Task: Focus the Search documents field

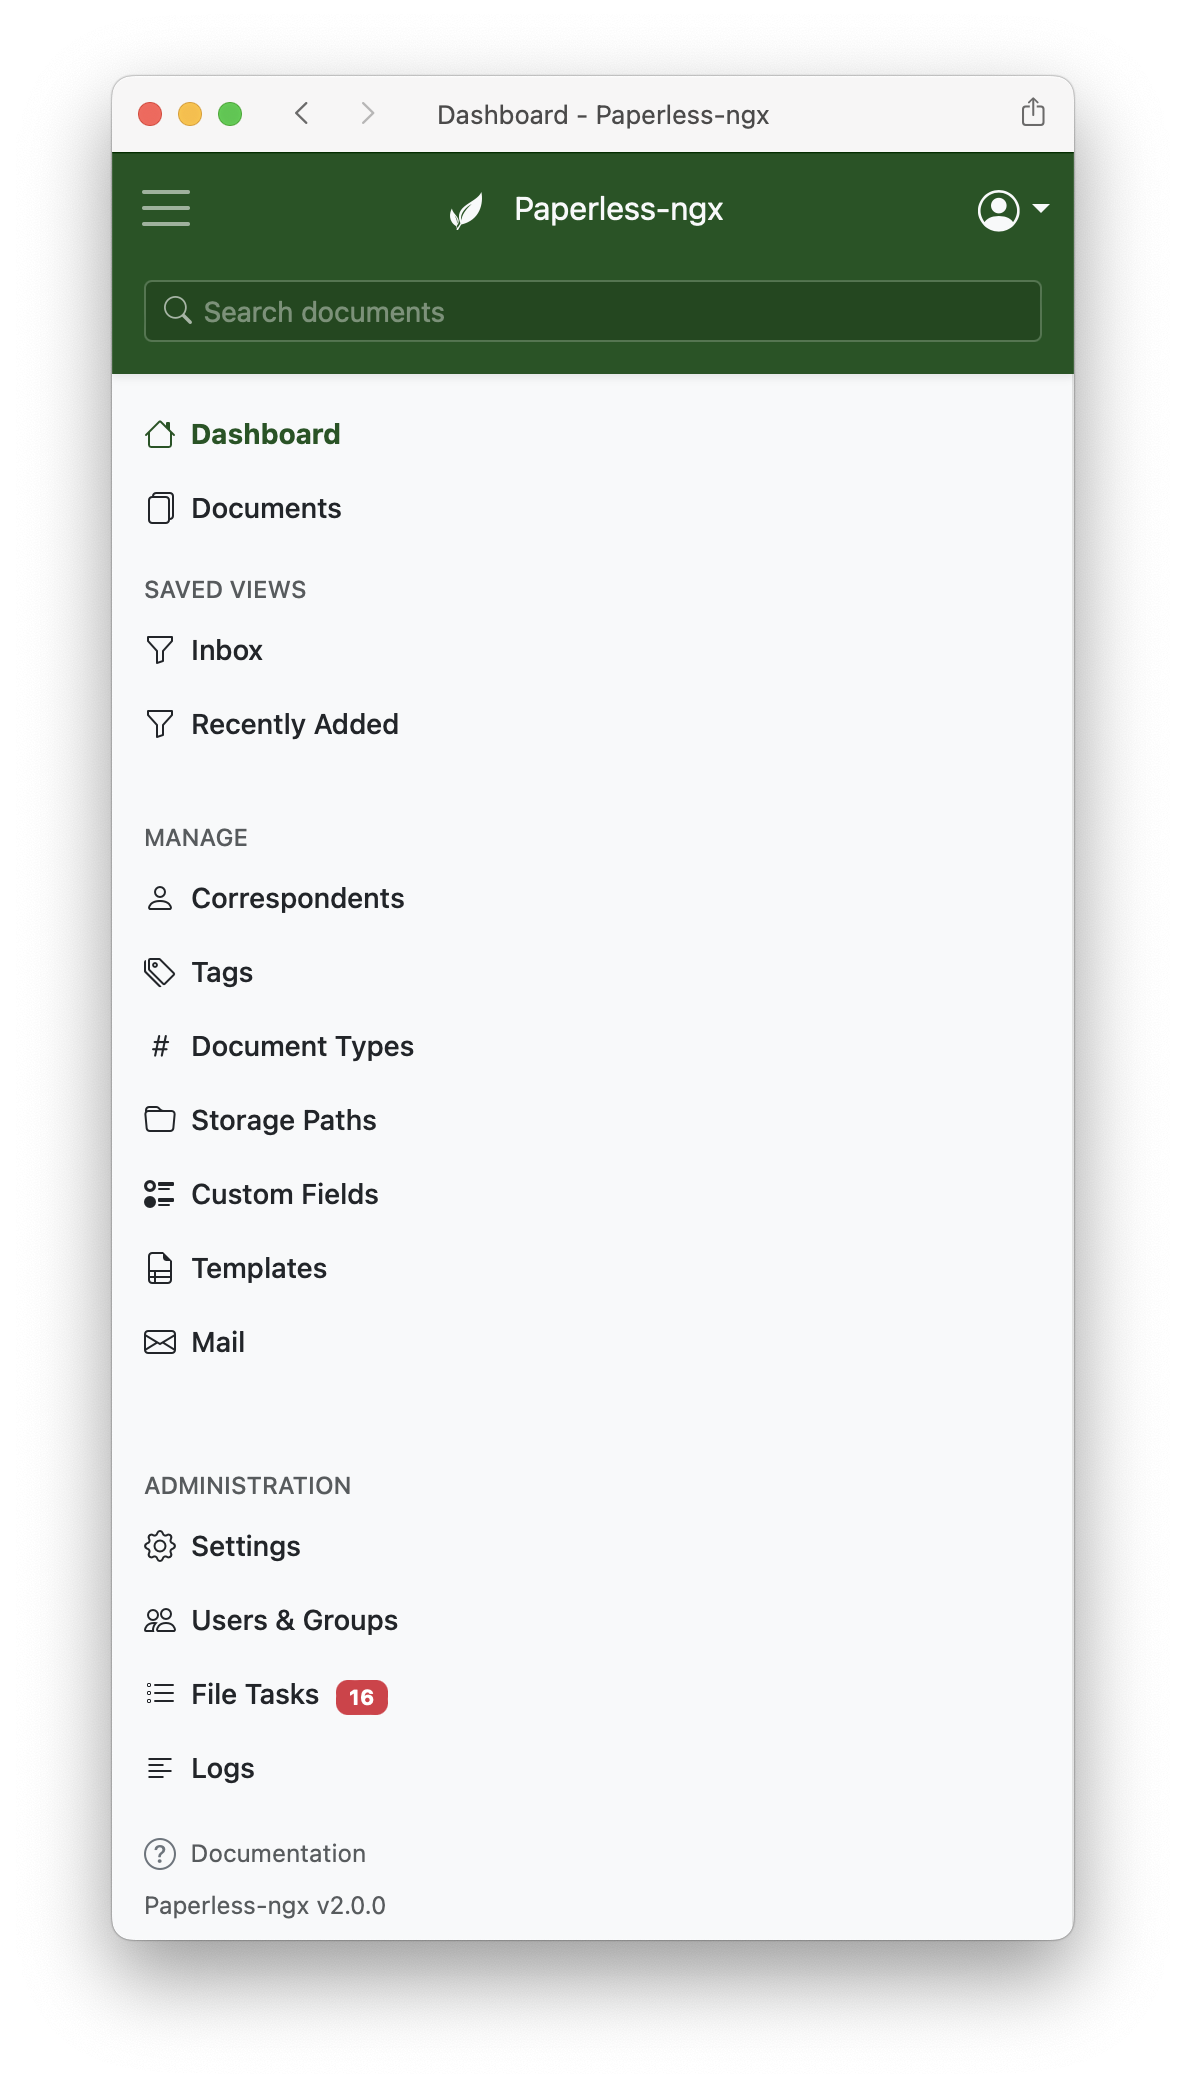Action: point(593,311)
